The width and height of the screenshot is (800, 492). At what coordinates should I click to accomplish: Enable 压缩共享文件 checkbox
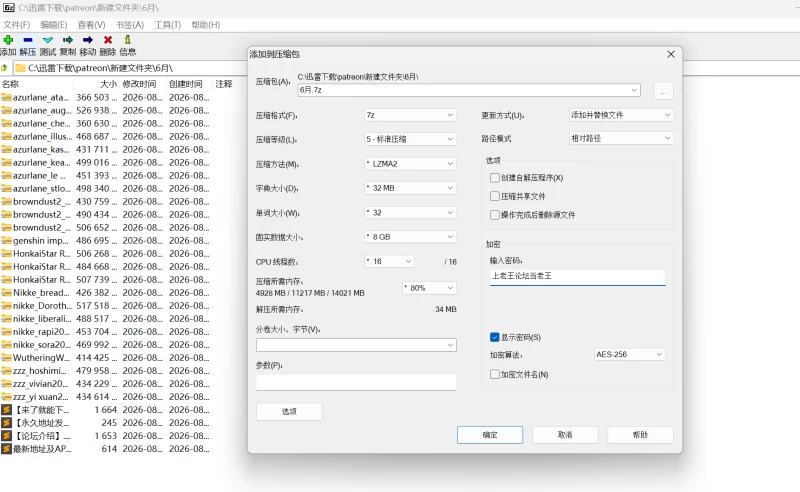[494, 196]
